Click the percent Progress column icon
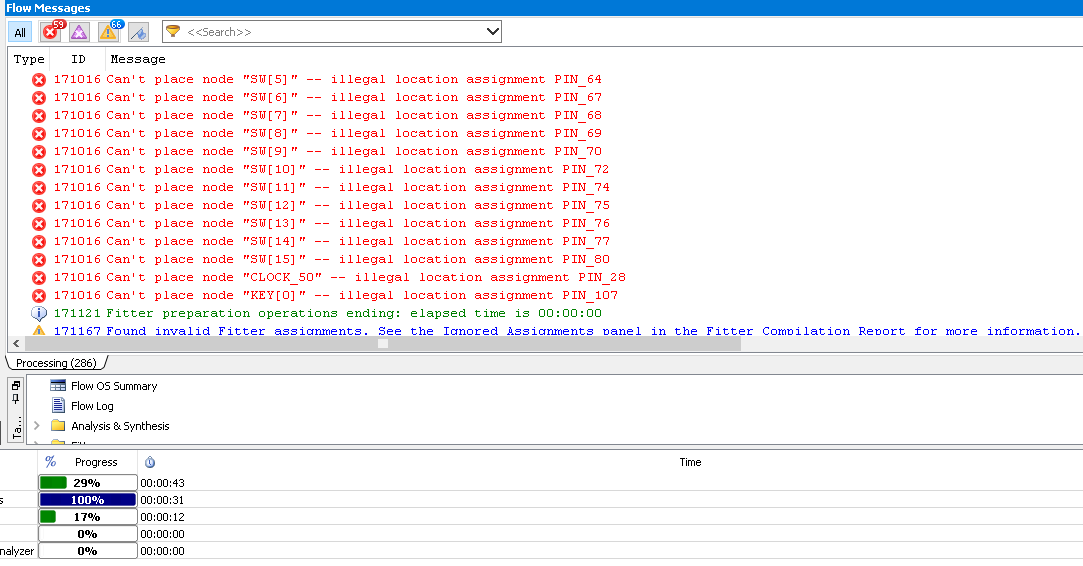The height and width of the screenshot is (566, 1083). coord(50,462)
